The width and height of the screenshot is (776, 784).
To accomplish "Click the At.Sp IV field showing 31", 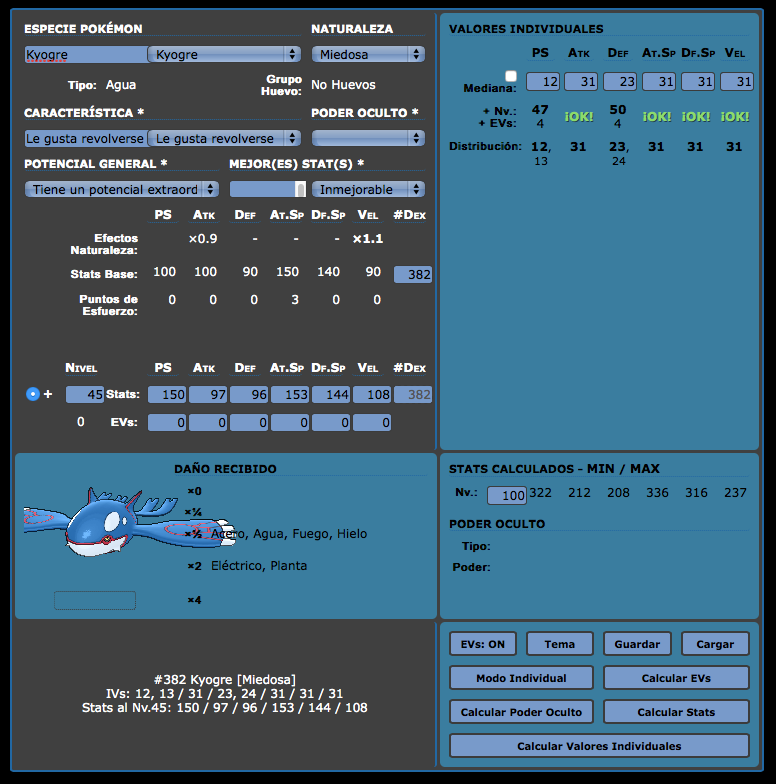I will tap(659, 81).
